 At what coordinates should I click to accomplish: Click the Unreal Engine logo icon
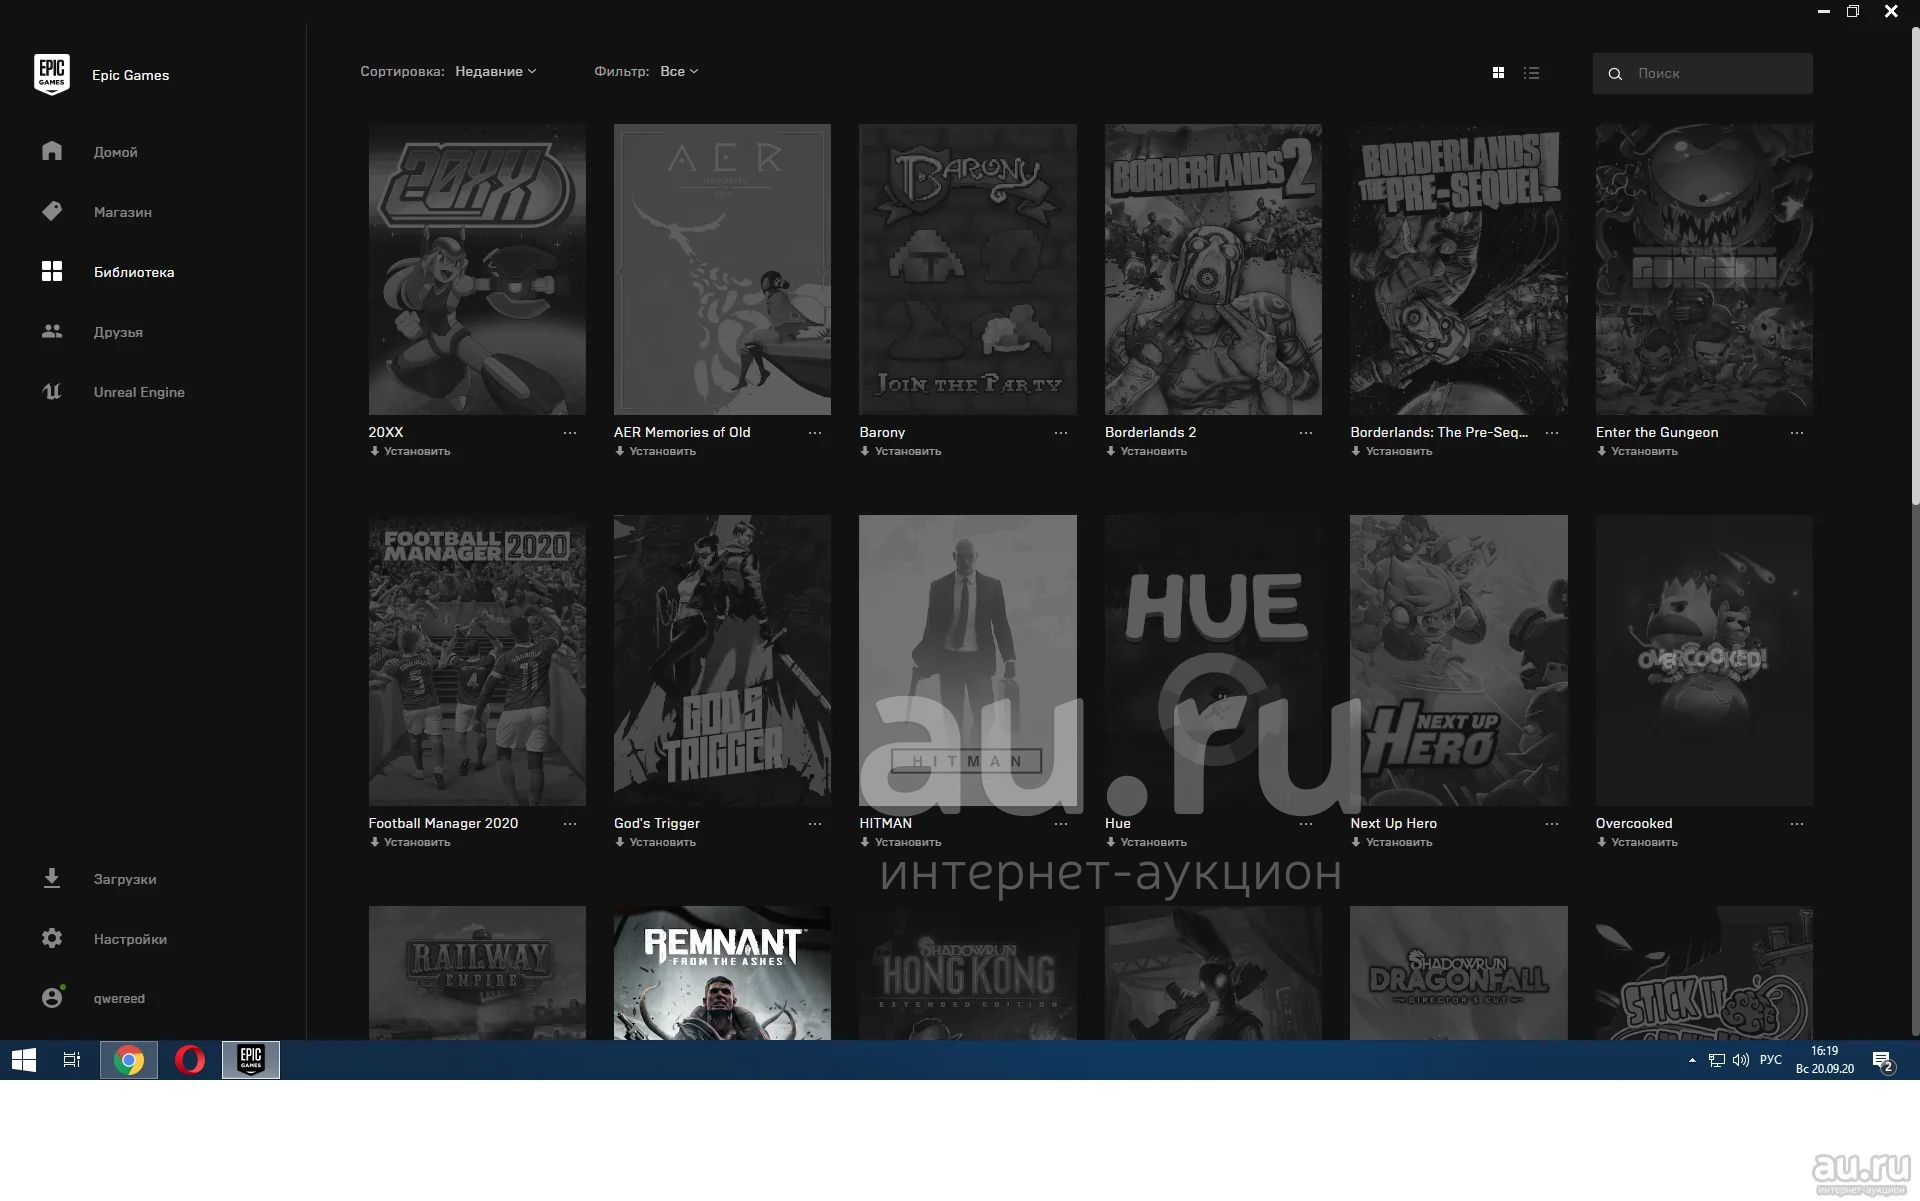52,392
